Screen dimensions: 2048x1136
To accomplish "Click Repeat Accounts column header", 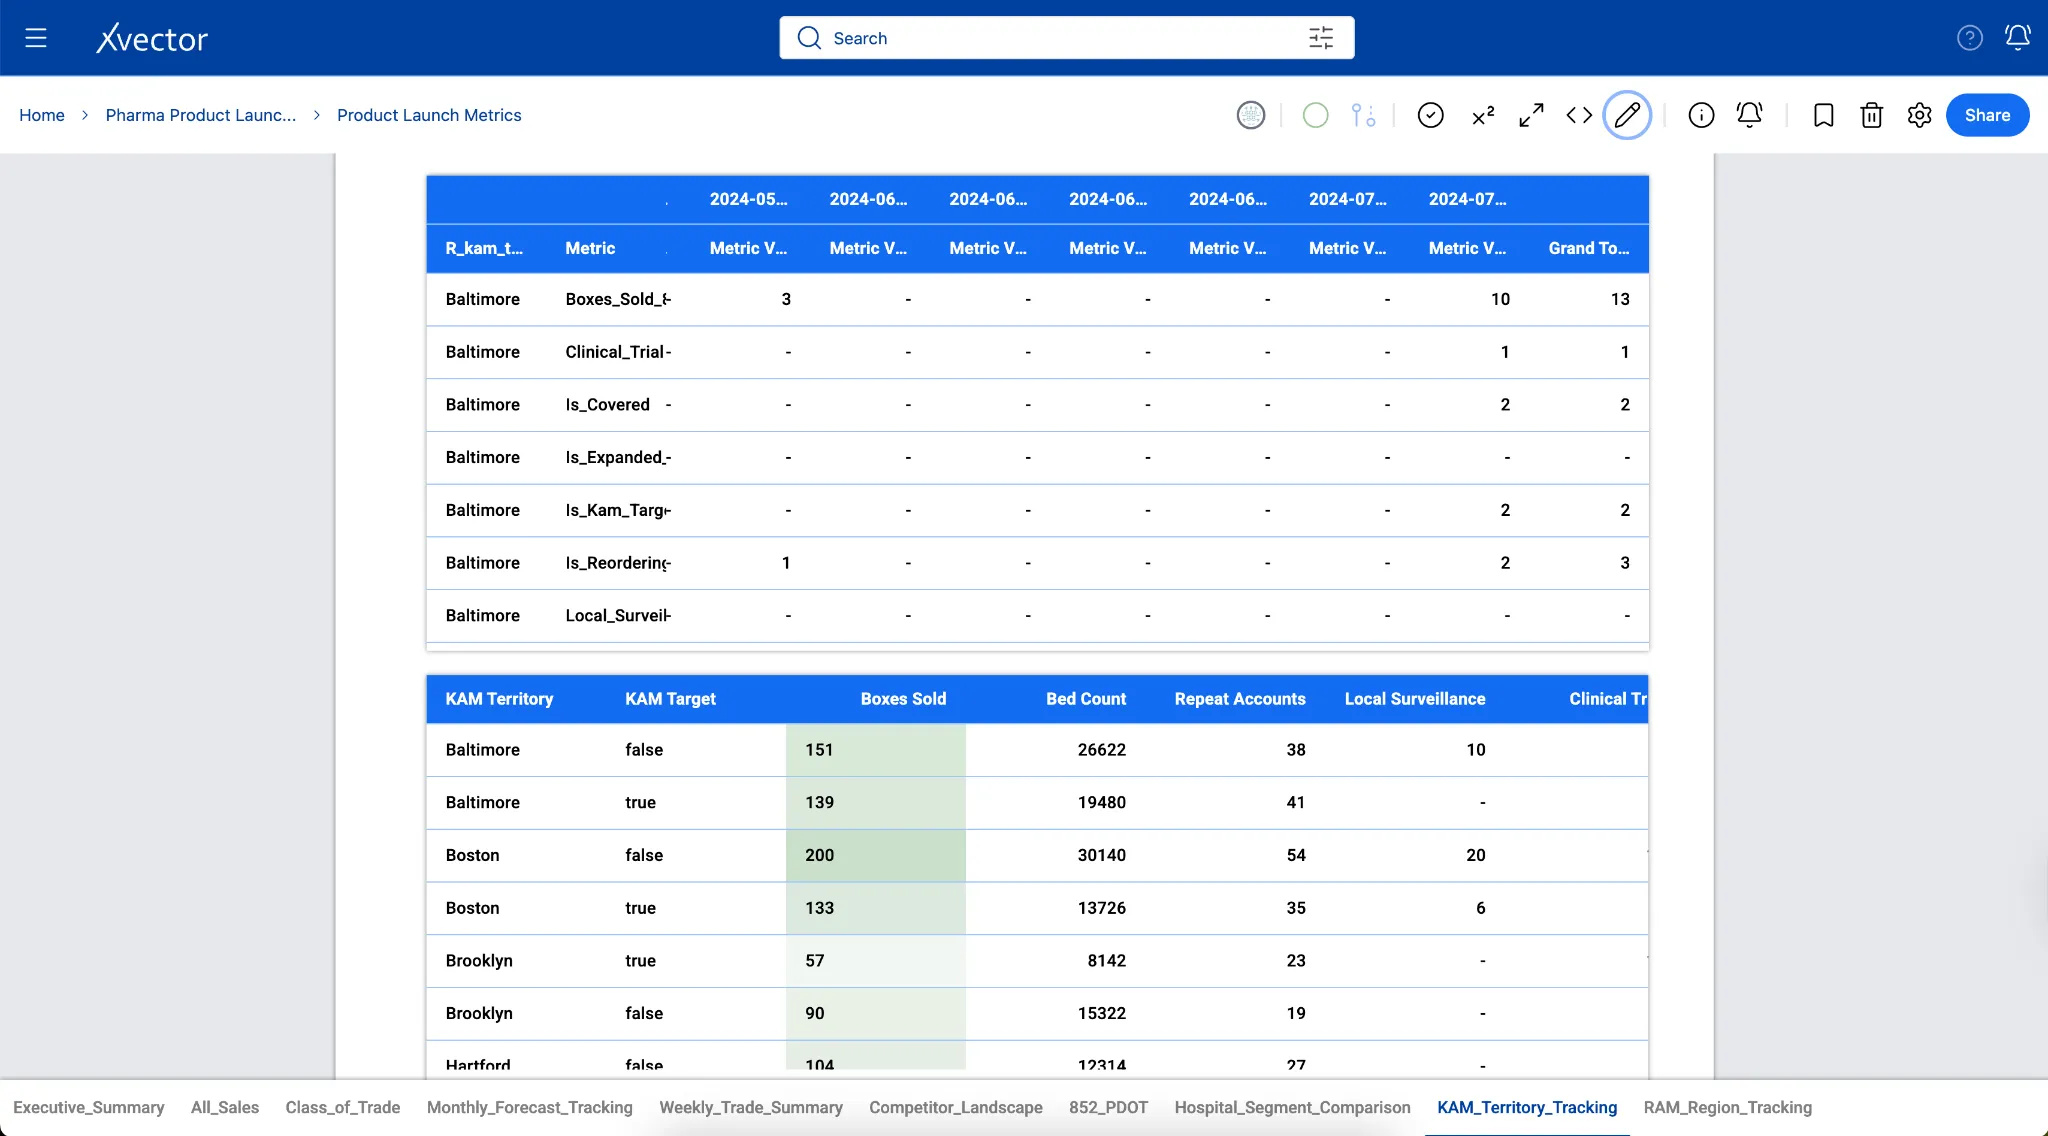I will click(x=1240, y=699).
